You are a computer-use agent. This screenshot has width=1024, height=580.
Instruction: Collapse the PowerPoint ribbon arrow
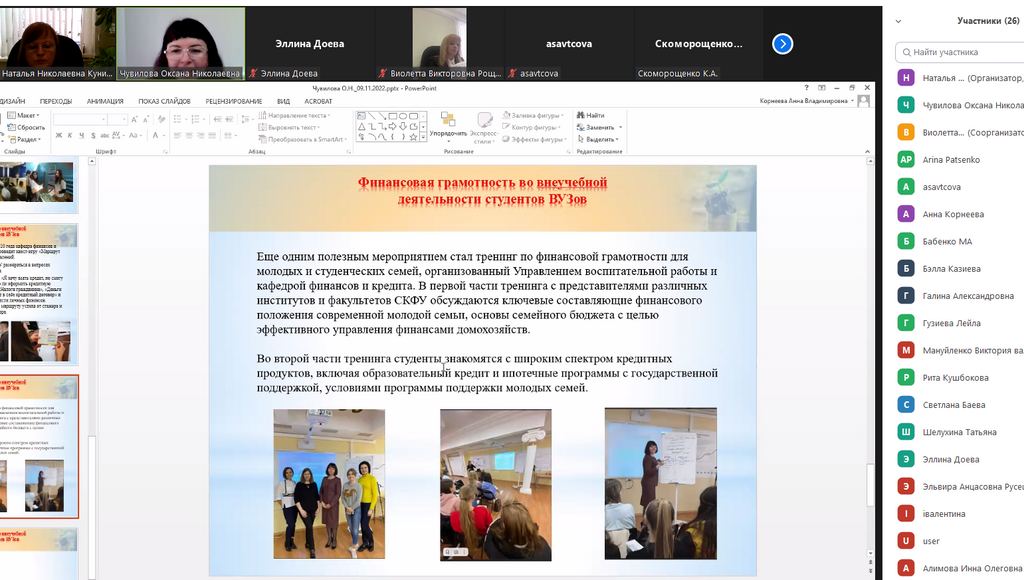pyautogui.click(x=867, y=152)
